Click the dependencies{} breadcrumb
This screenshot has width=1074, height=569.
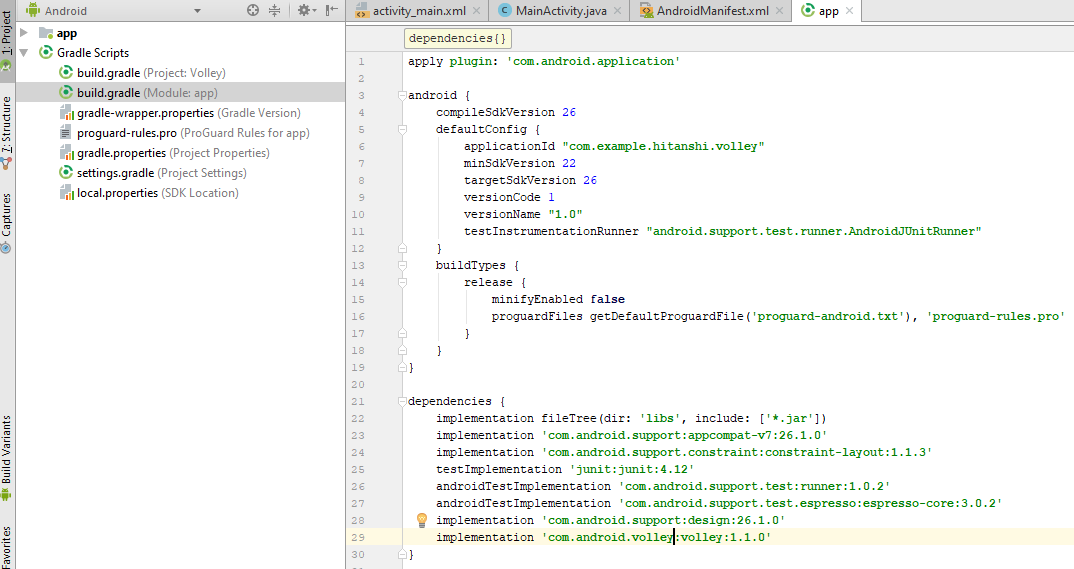[x=458, y=38]
